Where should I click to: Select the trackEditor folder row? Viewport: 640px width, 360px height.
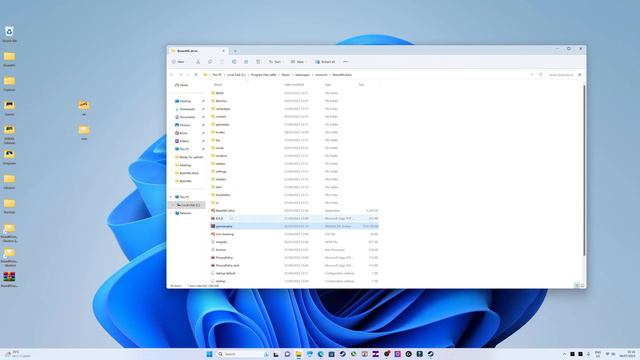click(x=294, y=195)
